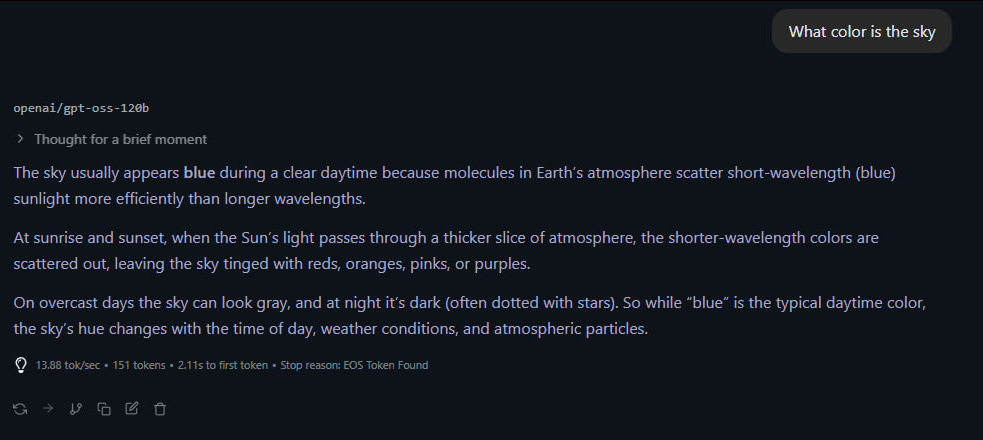Click the 13.88 tok/sec stat
This screenshot has height=440, width=983.
click(x=68, y=365)
